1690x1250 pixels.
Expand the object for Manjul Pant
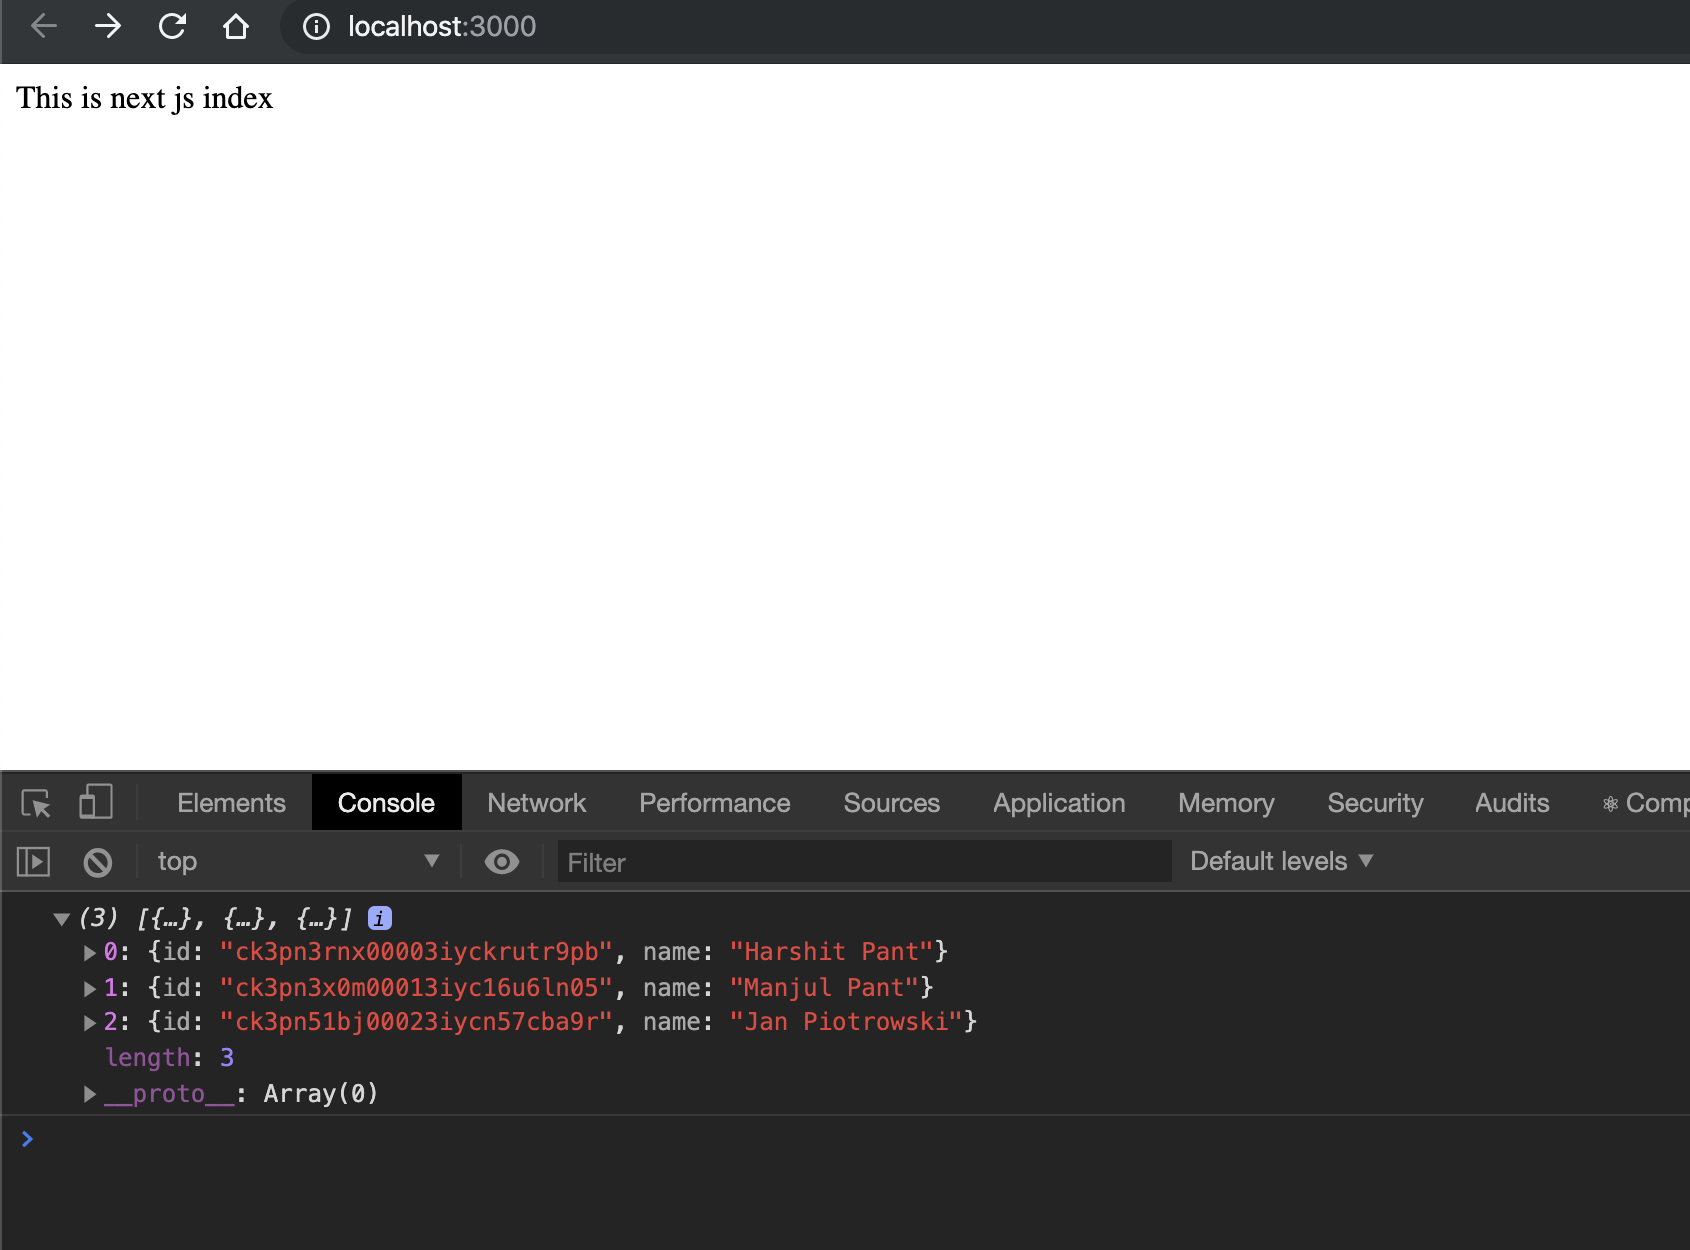[90, 987]
